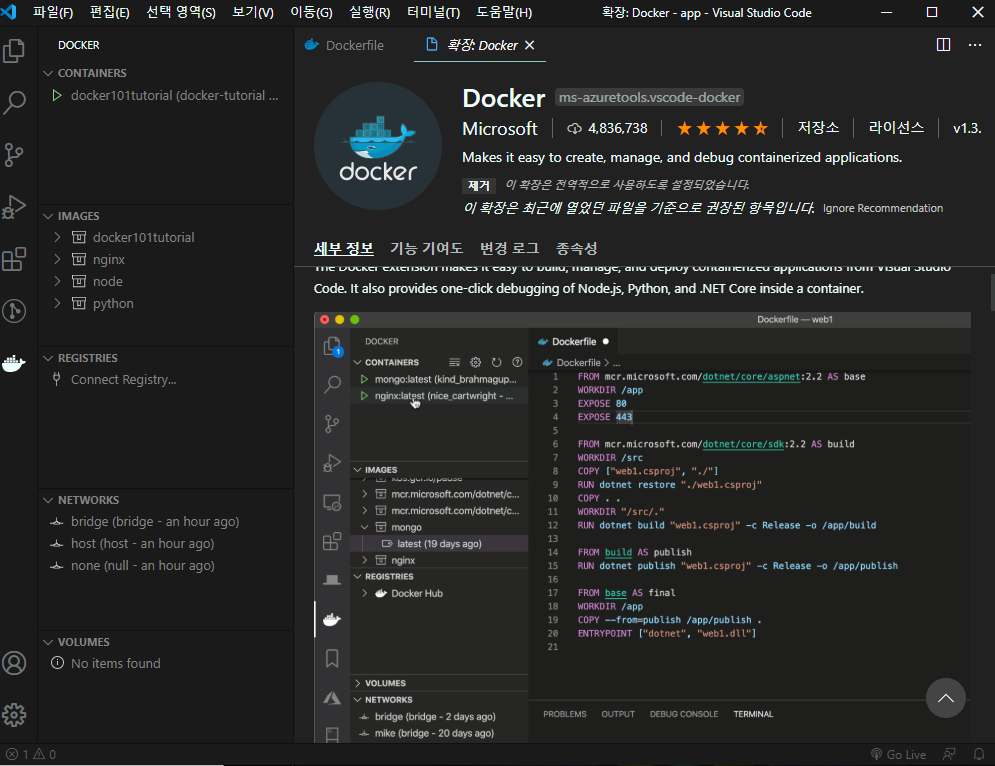Image resolution: width=995 pixels, height=766 pixels.
Task: Open the Accounts icon
Action: tap(14, 663)
